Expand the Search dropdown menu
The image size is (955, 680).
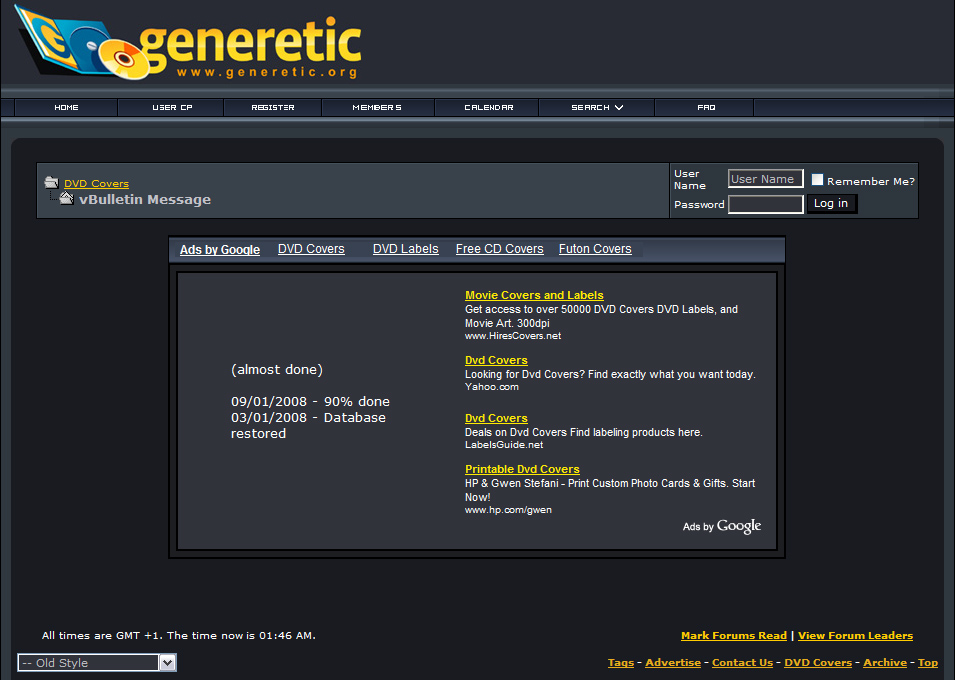point(597,107)
